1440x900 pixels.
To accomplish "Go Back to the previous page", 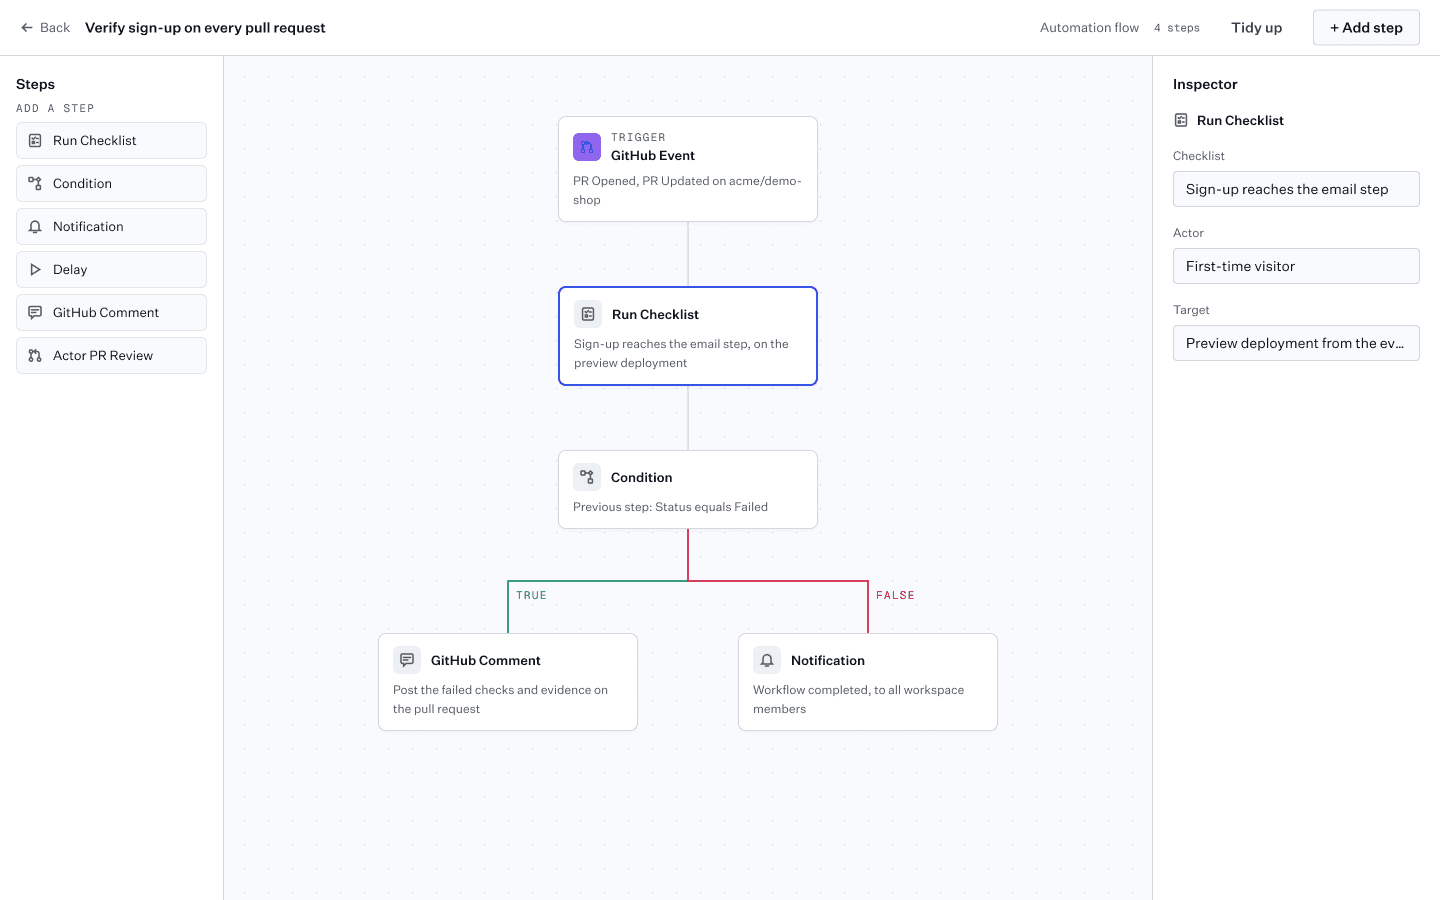I will click(45, 28).
